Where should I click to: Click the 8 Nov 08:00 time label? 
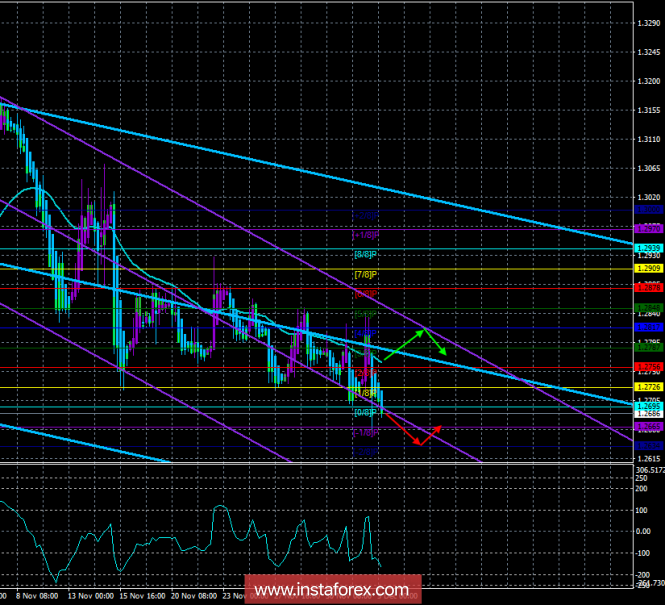click(x=37, y=596)
